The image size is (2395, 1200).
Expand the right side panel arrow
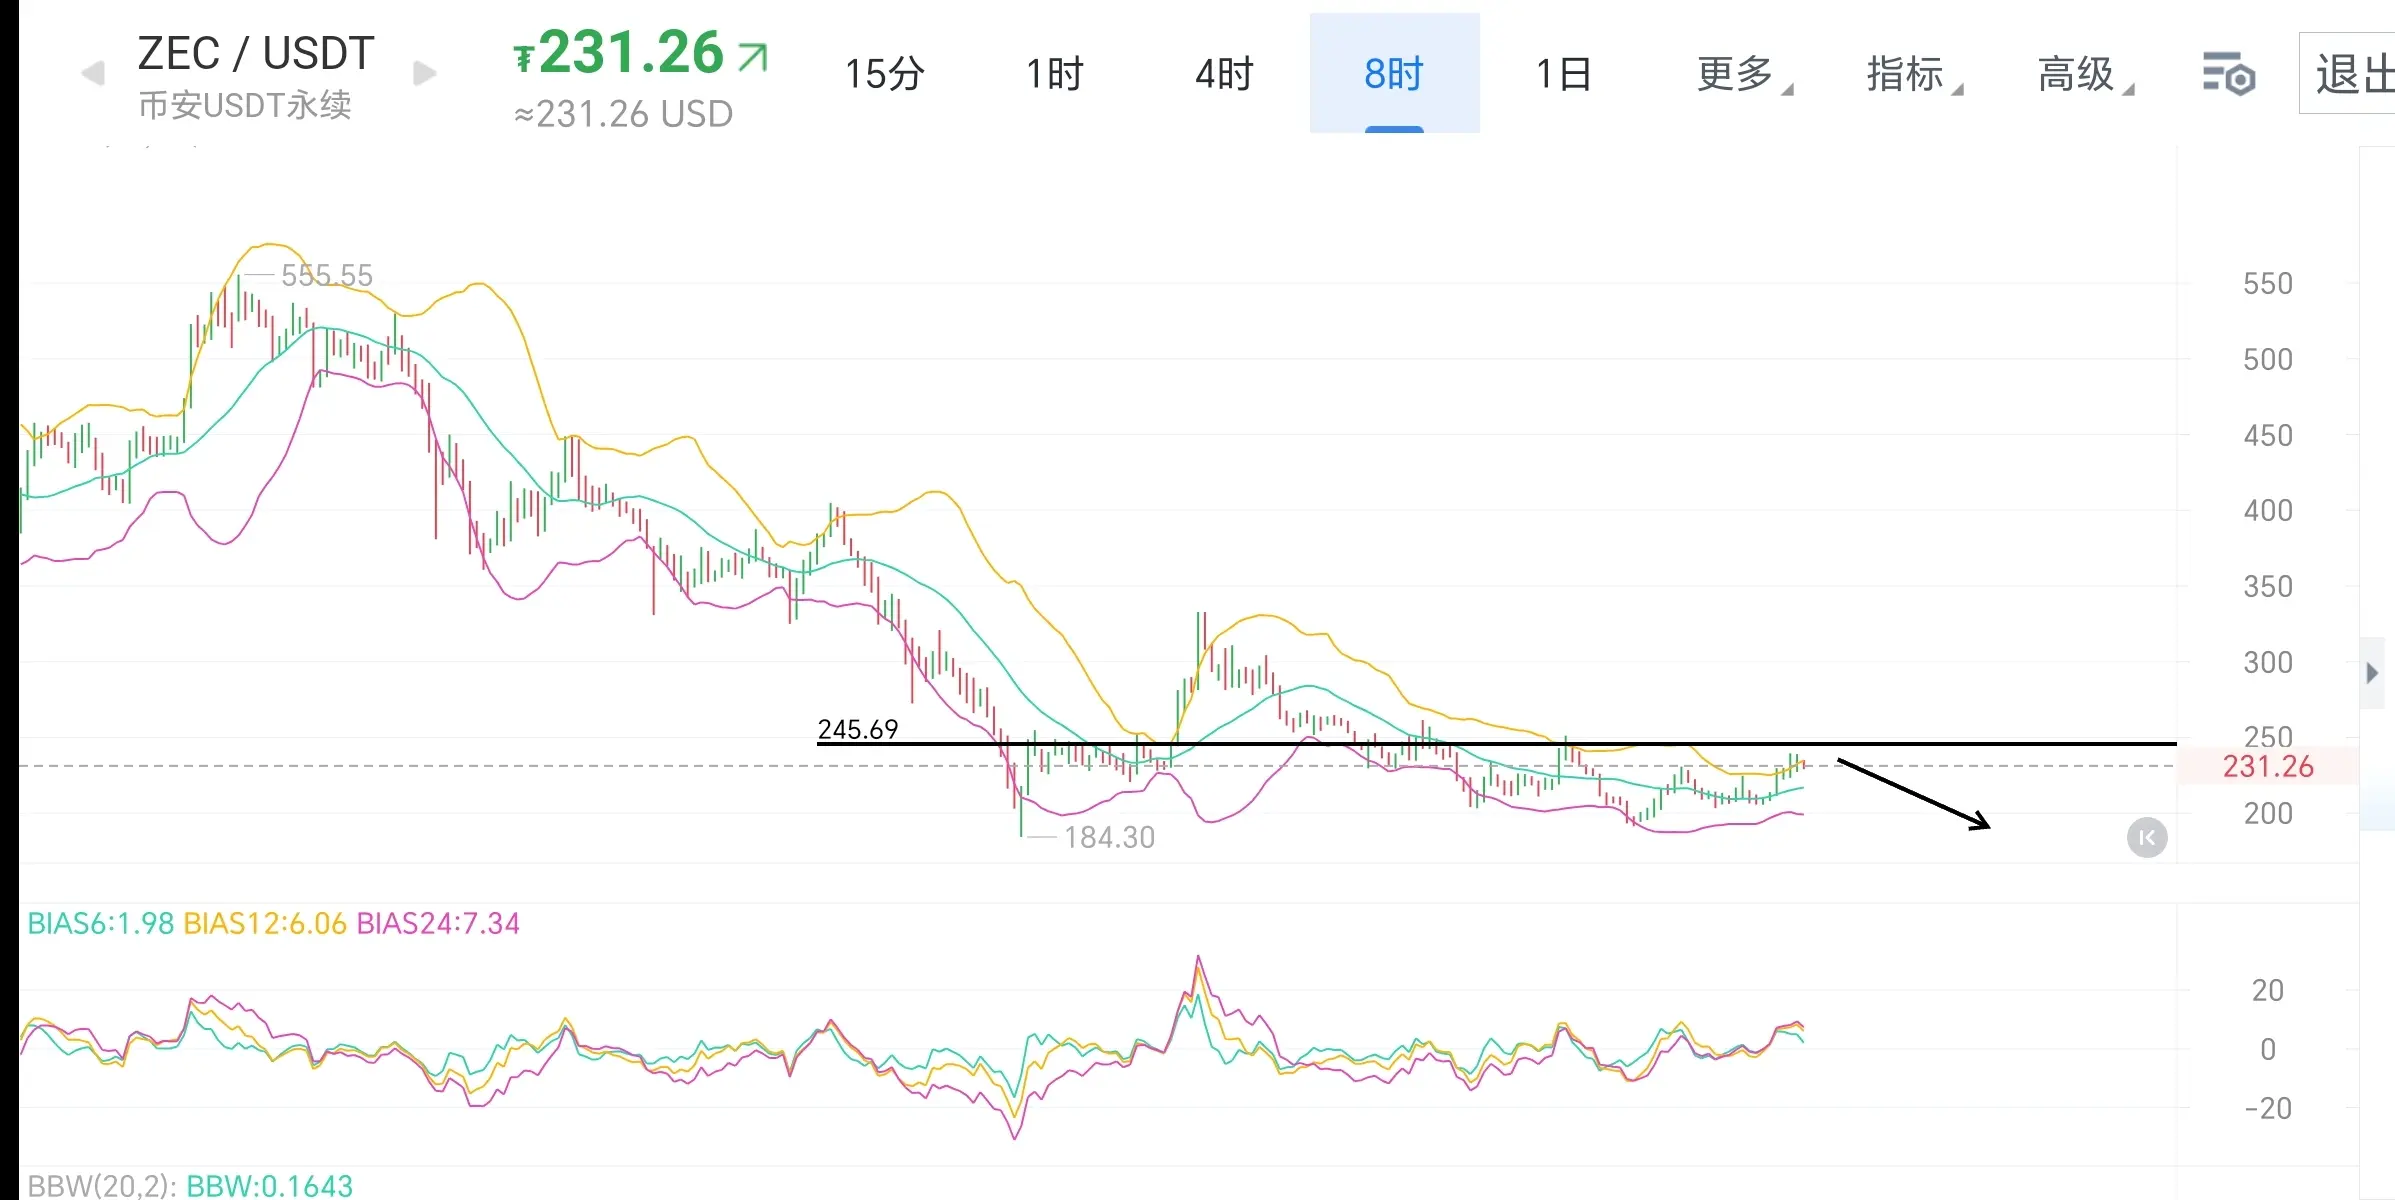pyautogui.click(x=2371, y=673)
